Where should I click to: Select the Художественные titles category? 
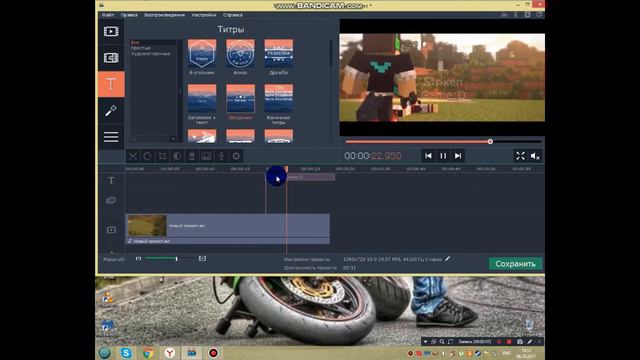pyautogui.click(x=151, y=53)
